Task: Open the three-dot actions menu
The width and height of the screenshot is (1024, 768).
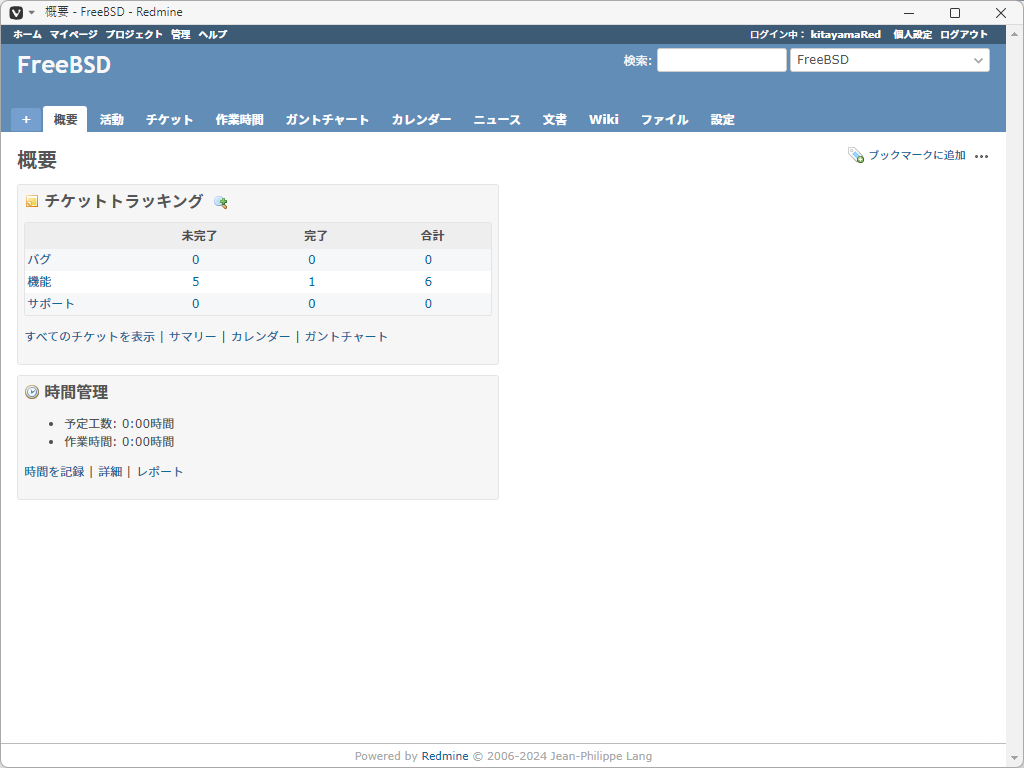Action: point(981,156)
